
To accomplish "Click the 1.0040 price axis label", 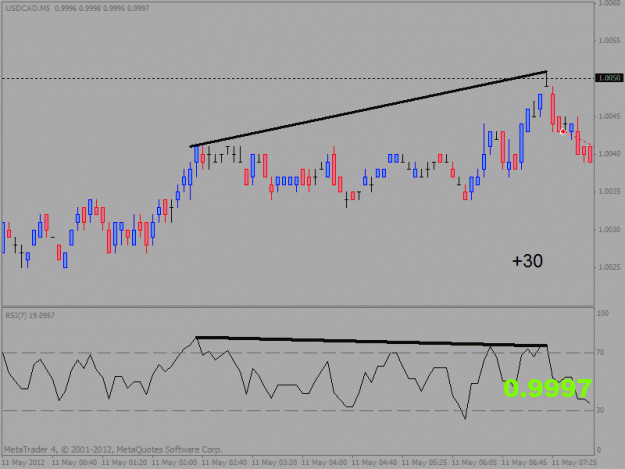I will (609, 154).
